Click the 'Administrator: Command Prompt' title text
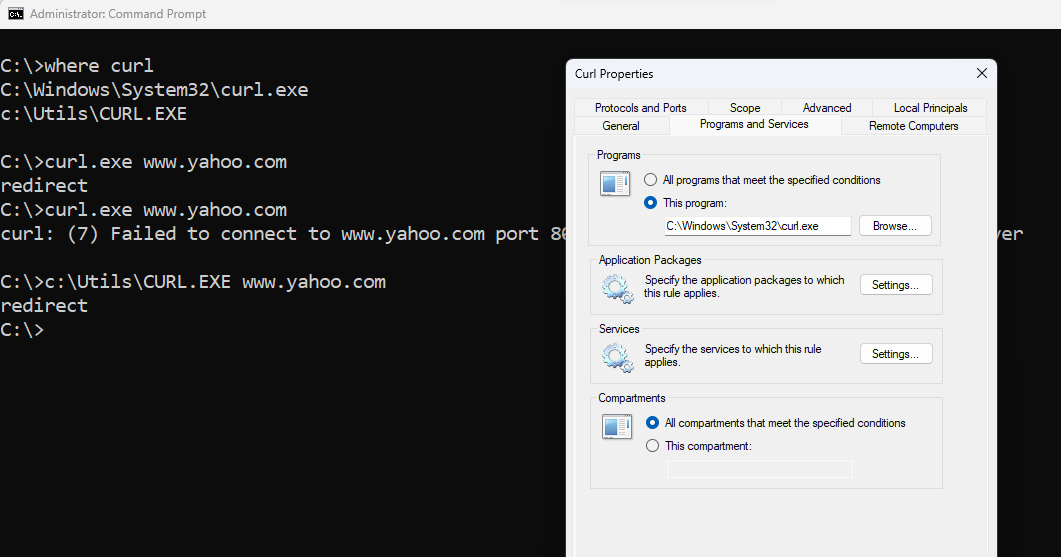This screenshot has width=1061, height=557. point(118,14)
